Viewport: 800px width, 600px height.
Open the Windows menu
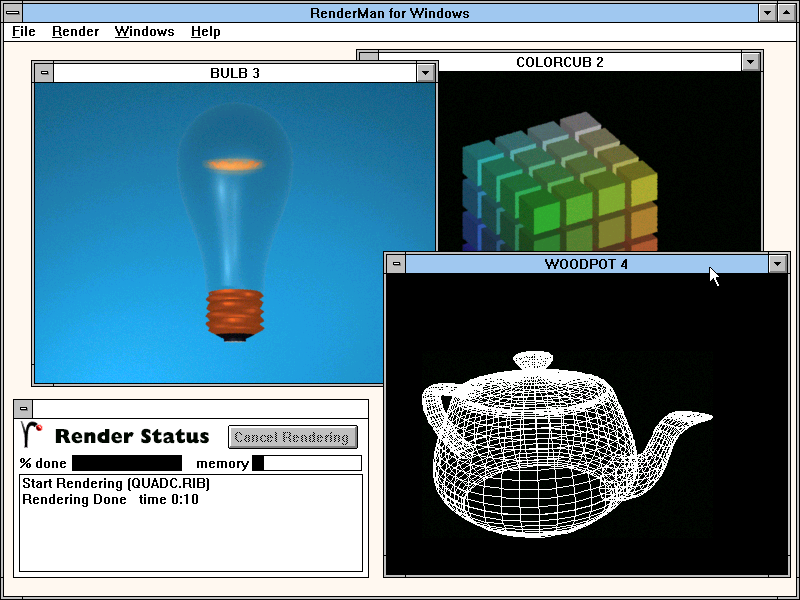(144, 32)
